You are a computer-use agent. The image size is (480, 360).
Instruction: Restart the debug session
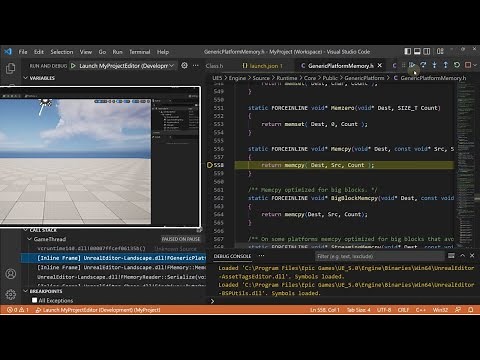(457, 65)
